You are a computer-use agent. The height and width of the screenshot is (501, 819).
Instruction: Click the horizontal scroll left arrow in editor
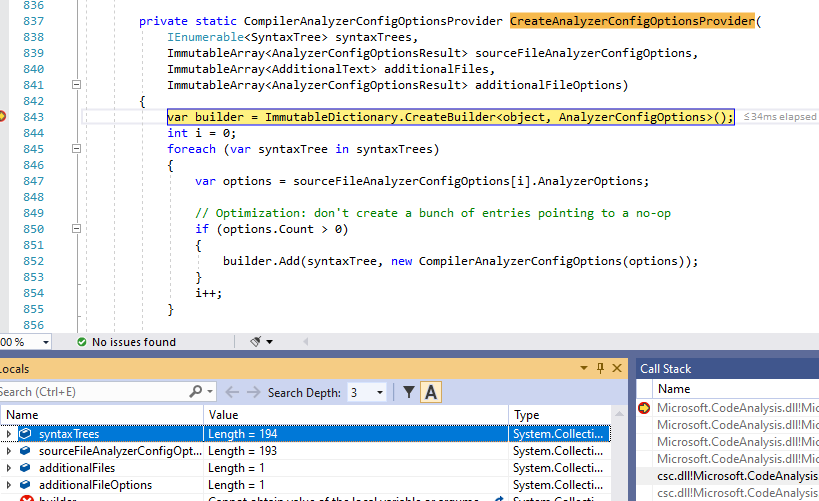306,342
